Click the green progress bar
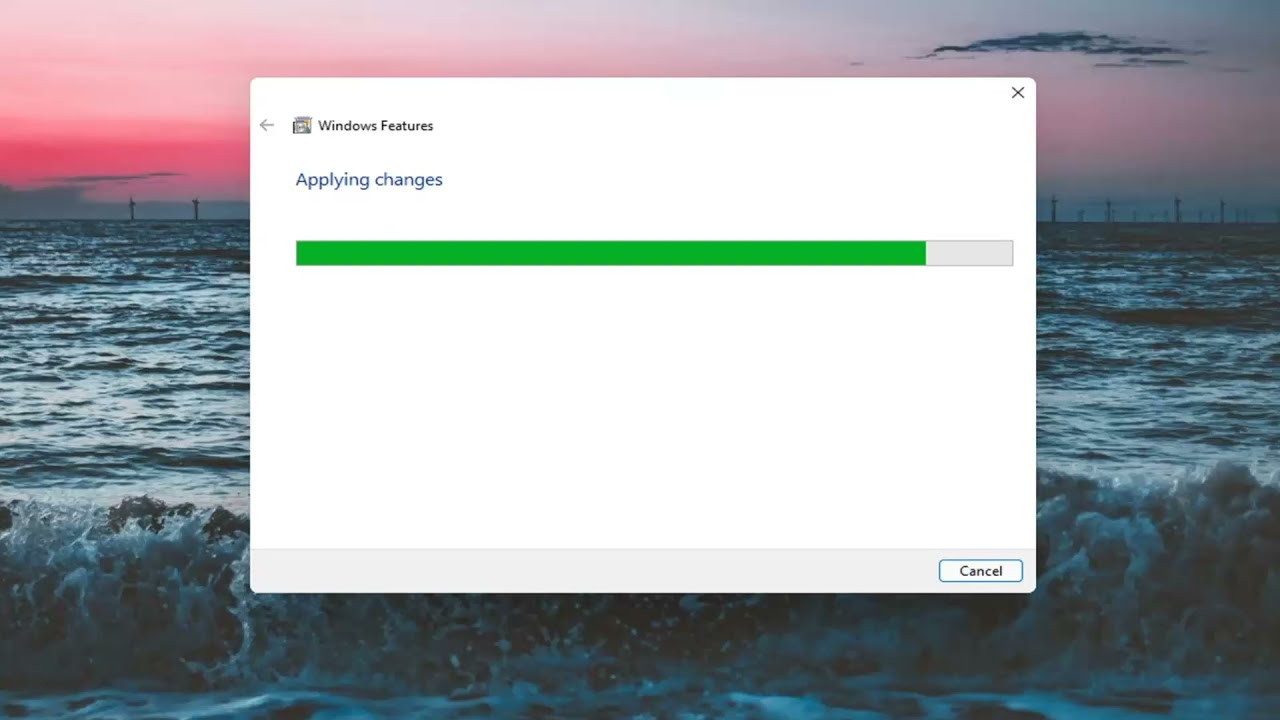Viewport: 1280px width, 720px height. (x=654, y=253)
